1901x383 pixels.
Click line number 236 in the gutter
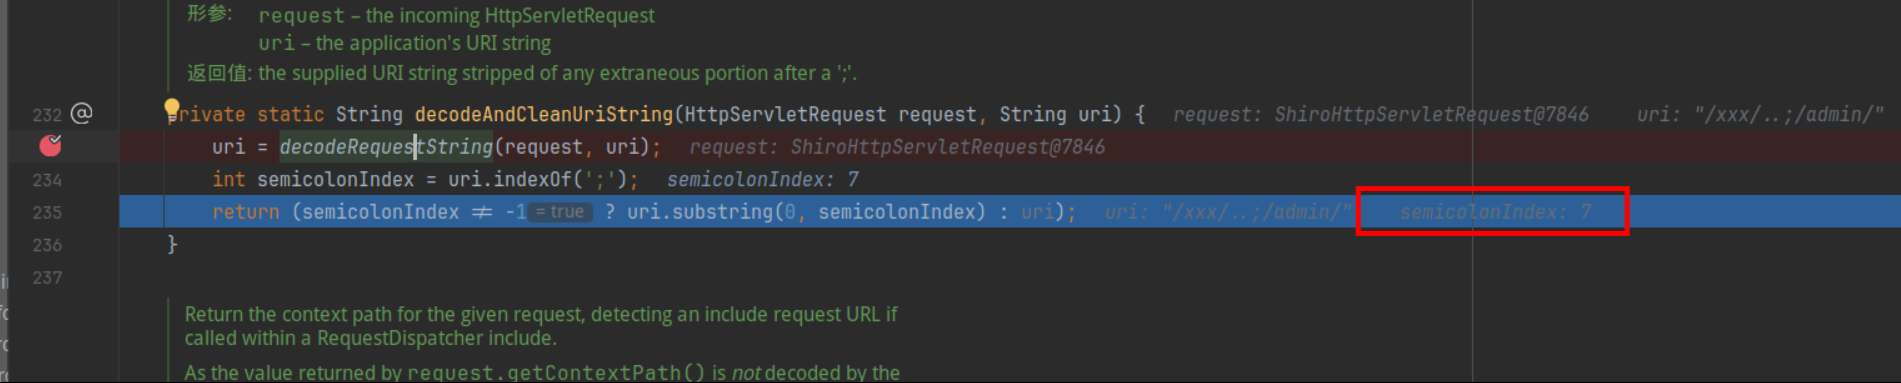(x=47, y=245)
